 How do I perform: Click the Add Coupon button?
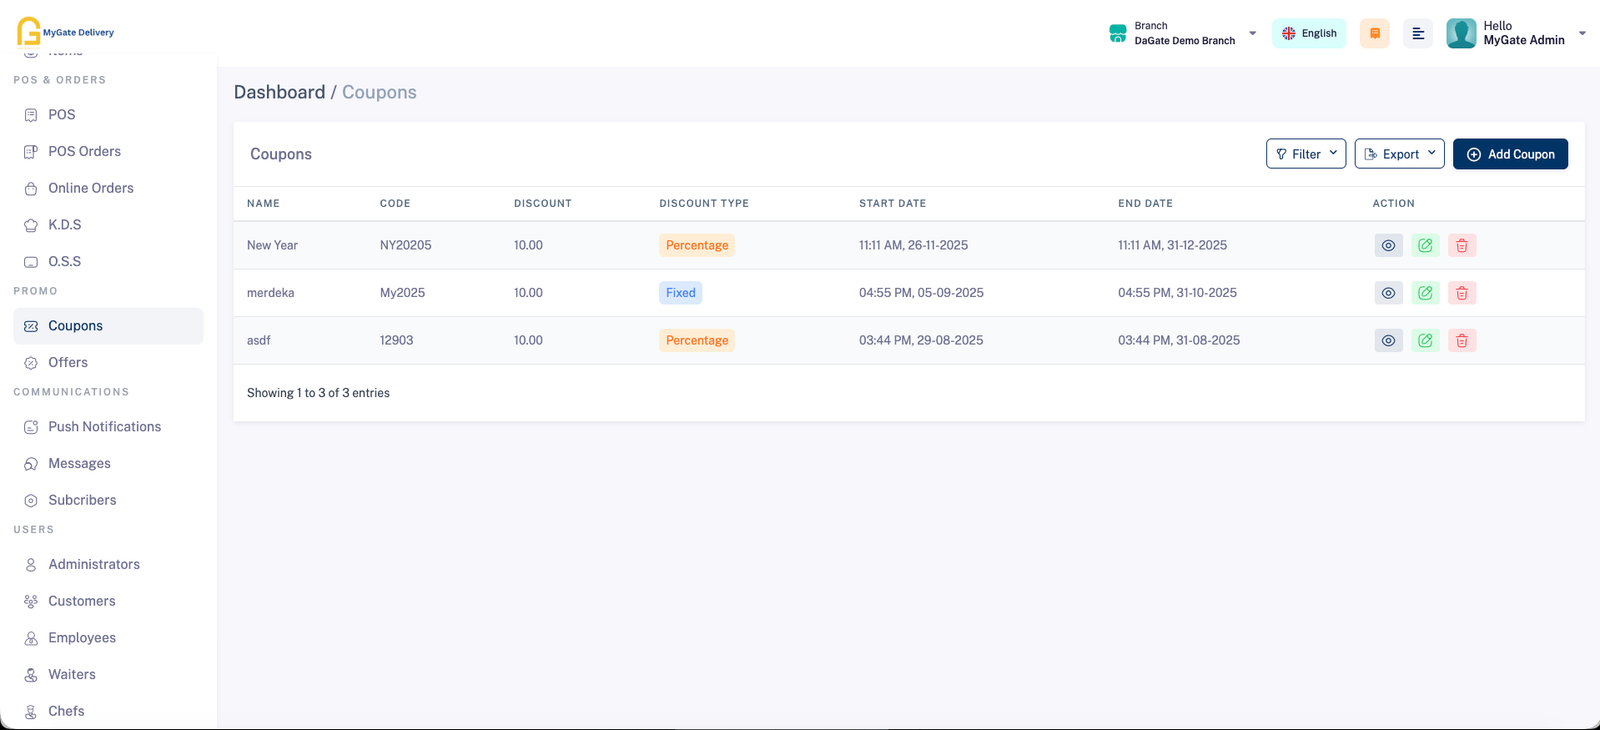click(1510, 154)
